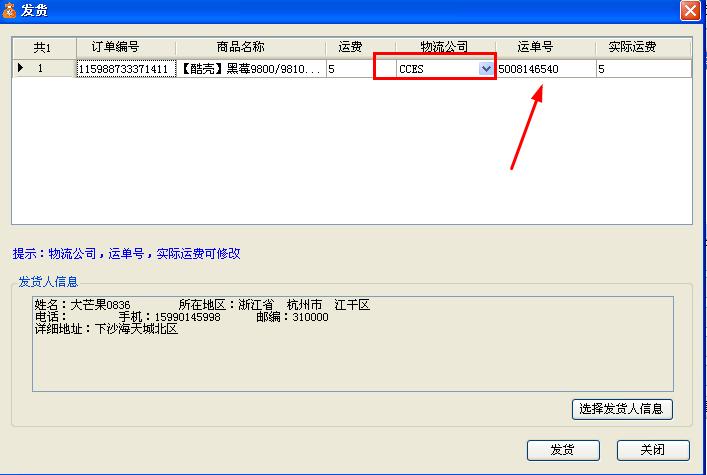
Task: Click the 发货人信息 group label
Action: [x=48, y=282]
